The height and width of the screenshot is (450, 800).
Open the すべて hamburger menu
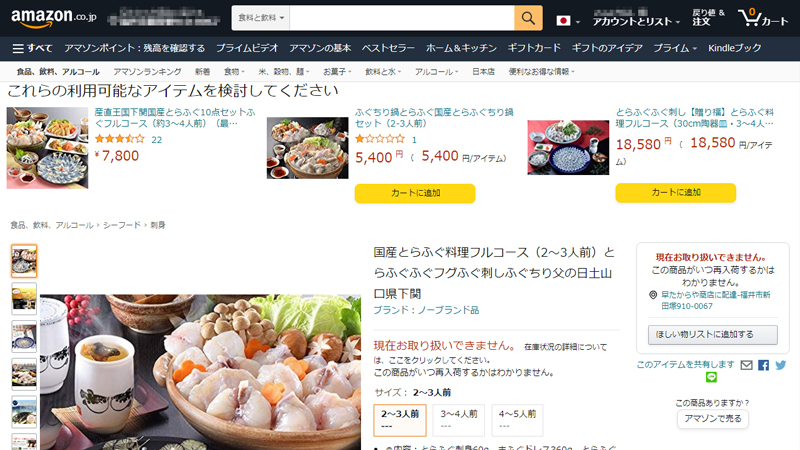pyautogui.click(x=32, y=48)
